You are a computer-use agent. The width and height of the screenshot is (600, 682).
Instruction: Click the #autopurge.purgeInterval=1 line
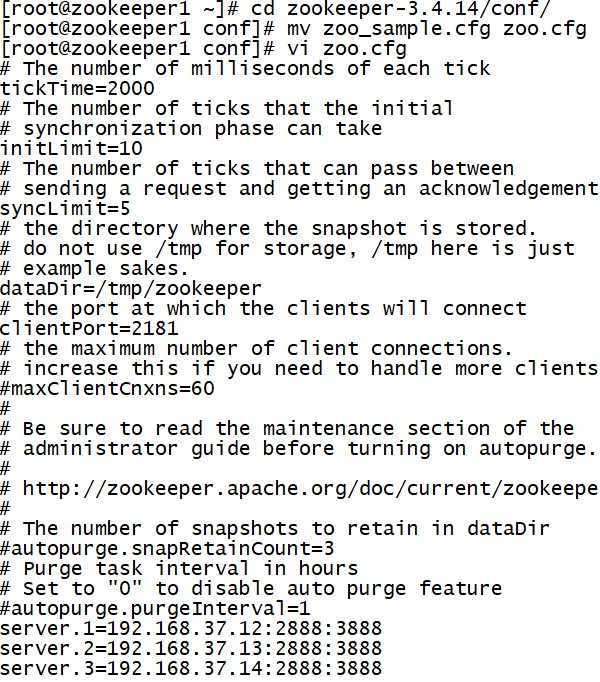(x=155, y=608)
